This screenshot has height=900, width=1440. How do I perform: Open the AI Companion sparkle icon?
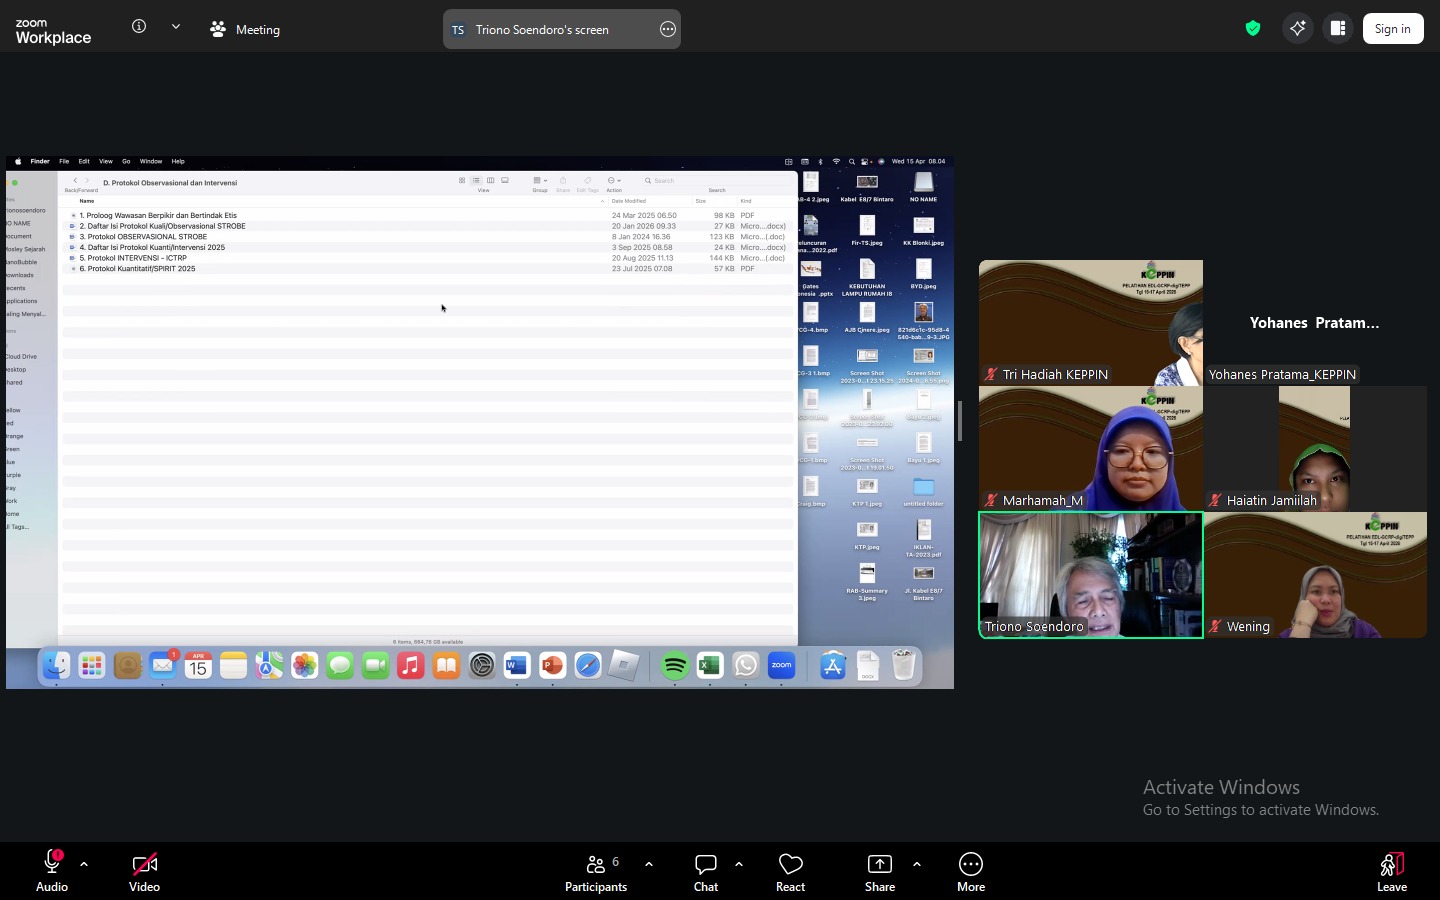click(1297, 28)
